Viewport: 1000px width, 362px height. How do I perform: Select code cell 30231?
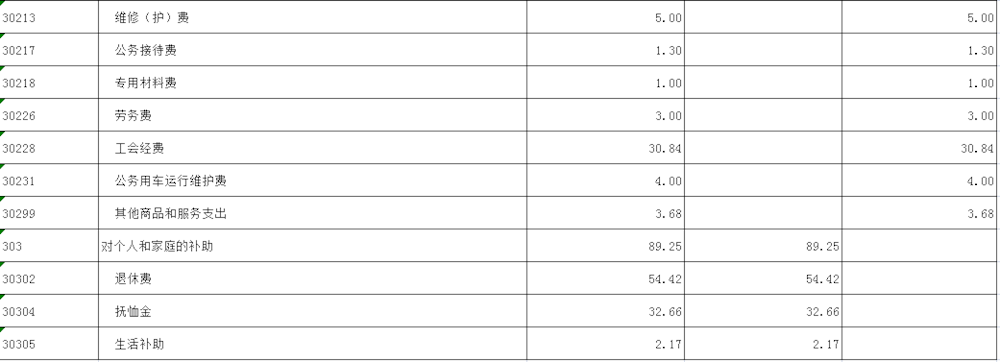[49, 181]
